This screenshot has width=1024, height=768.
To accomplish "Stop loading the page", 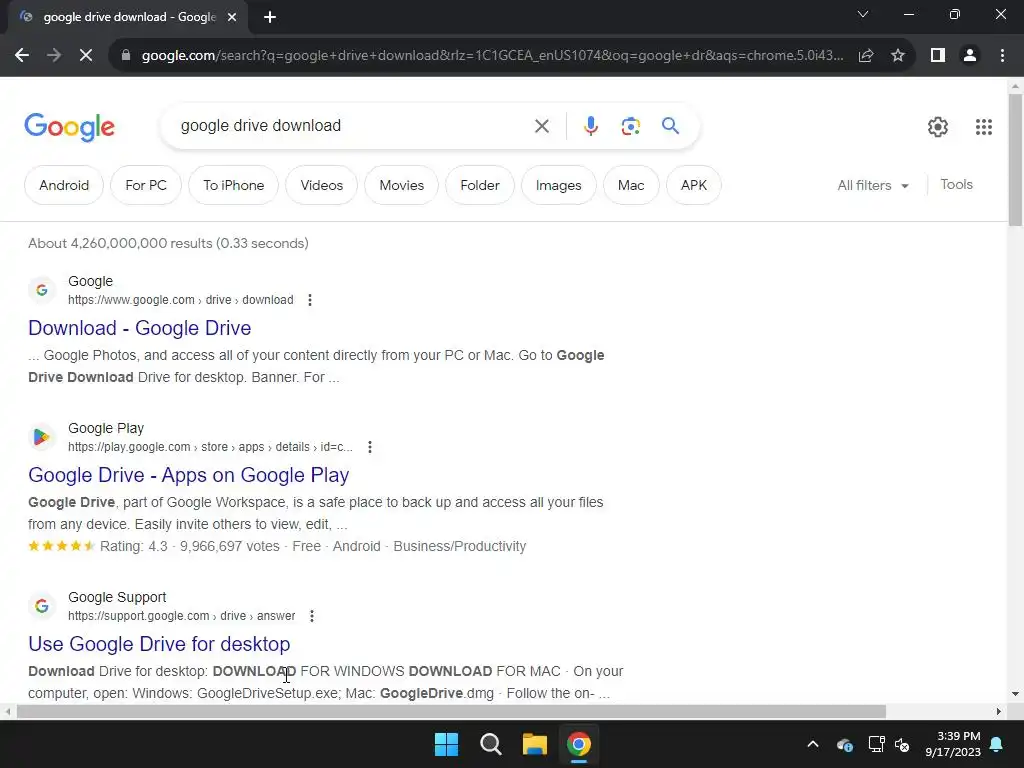I will click(x=86, y=56).
